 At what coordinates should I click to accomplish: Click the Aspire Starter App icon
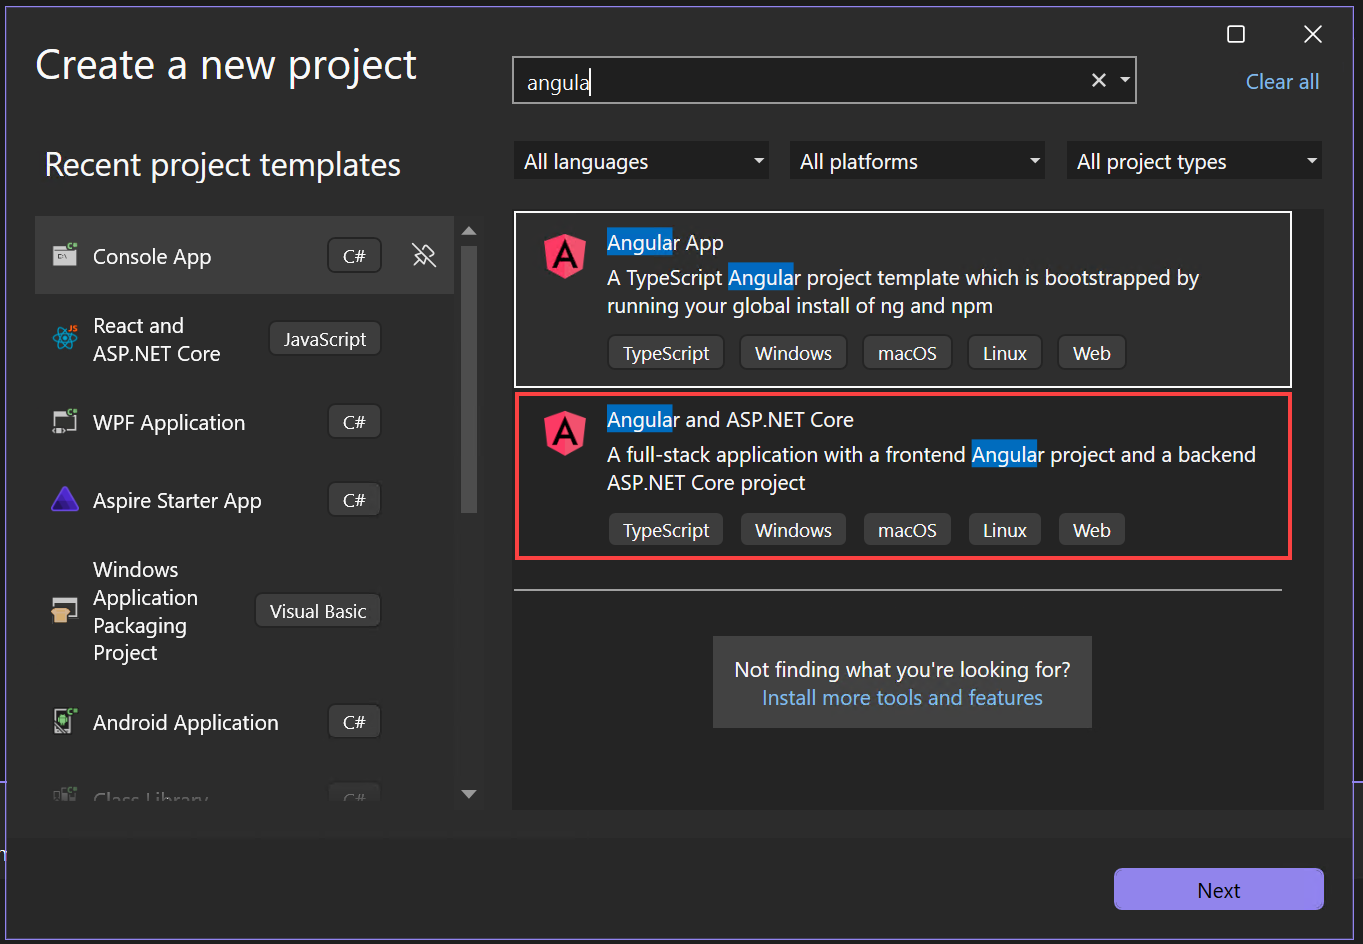[x=64, y=499]
